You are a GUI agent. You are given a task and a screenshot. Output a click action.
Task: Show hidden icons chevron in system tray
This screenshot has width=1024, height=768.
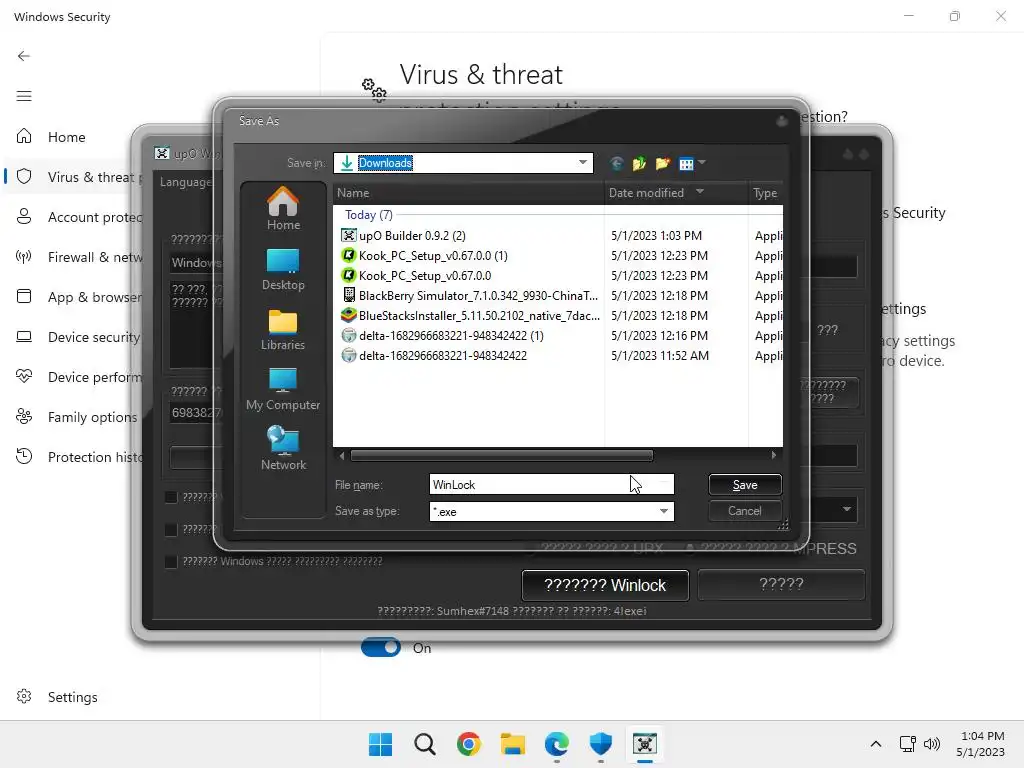[x=876, y=744]
